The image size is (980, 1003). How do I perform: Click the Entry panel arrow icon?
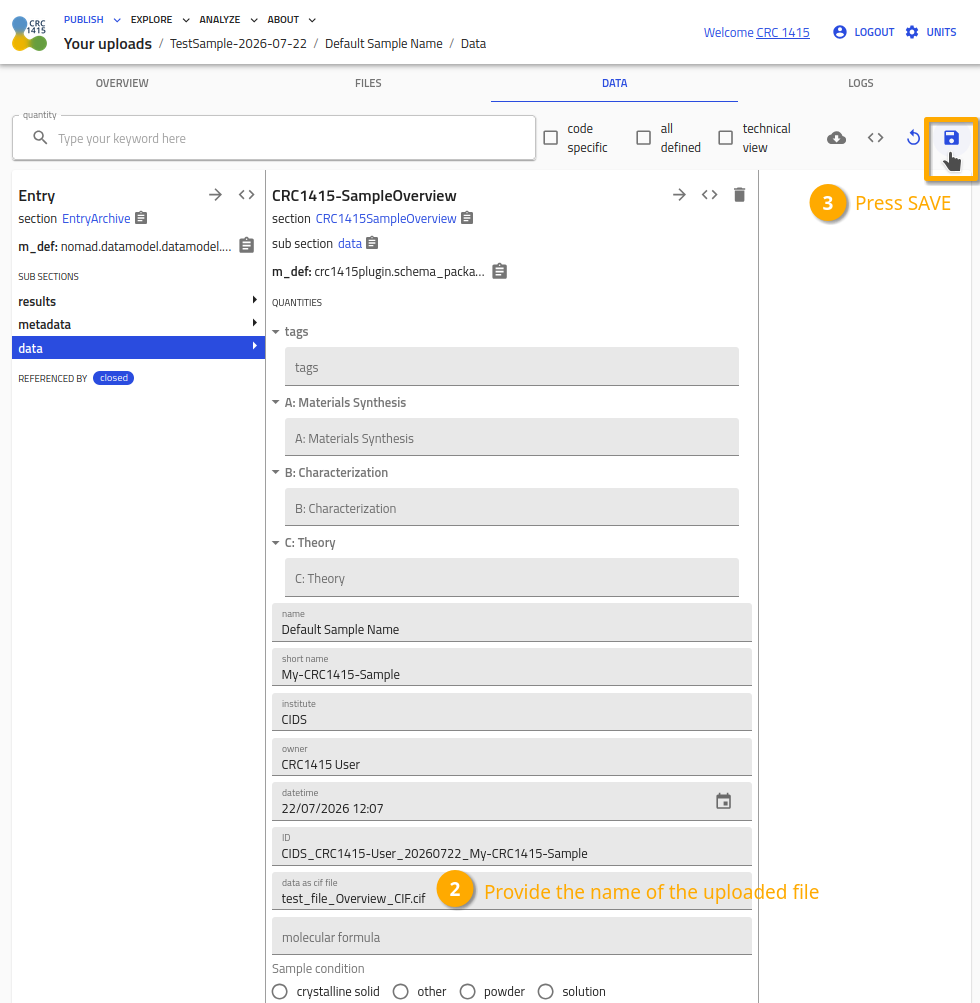pyautogui.click(x=216, y=194)
